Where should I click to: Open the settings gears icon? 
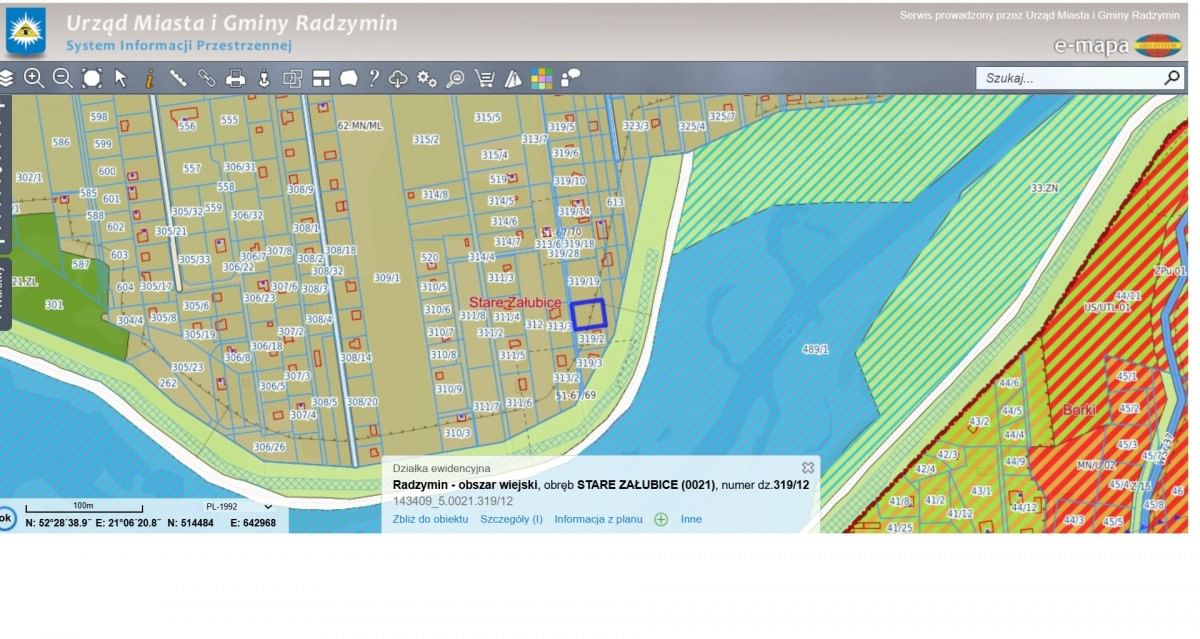coord(427,78)
